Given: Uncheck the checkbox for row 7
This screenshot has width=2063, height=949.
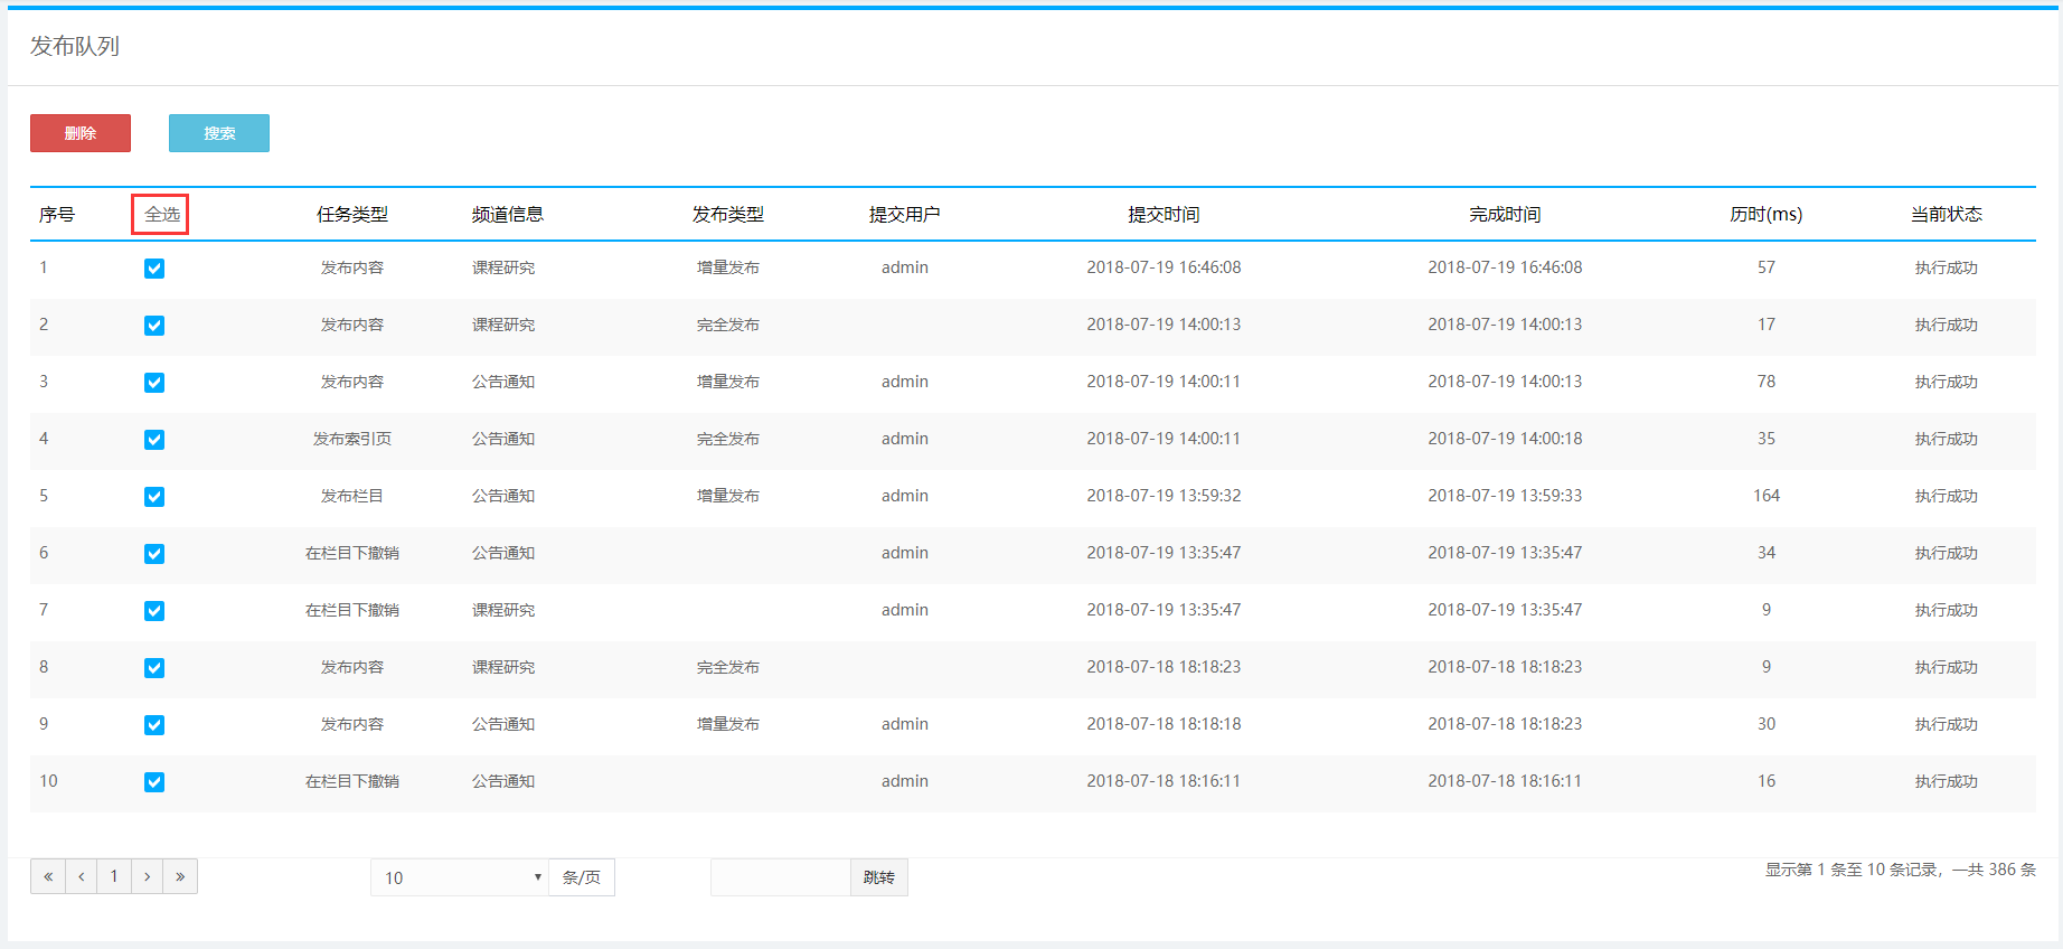Looking at the screenshot, I should click(x=154, y=610).
